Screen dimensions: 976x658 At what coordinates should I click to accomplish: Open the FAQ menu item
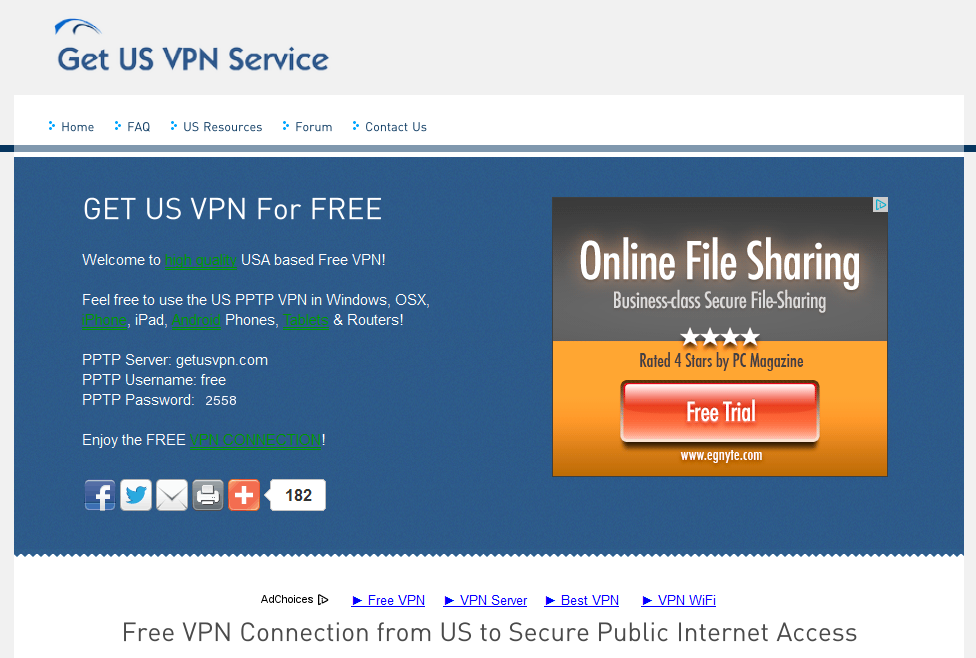click(132, 127)
